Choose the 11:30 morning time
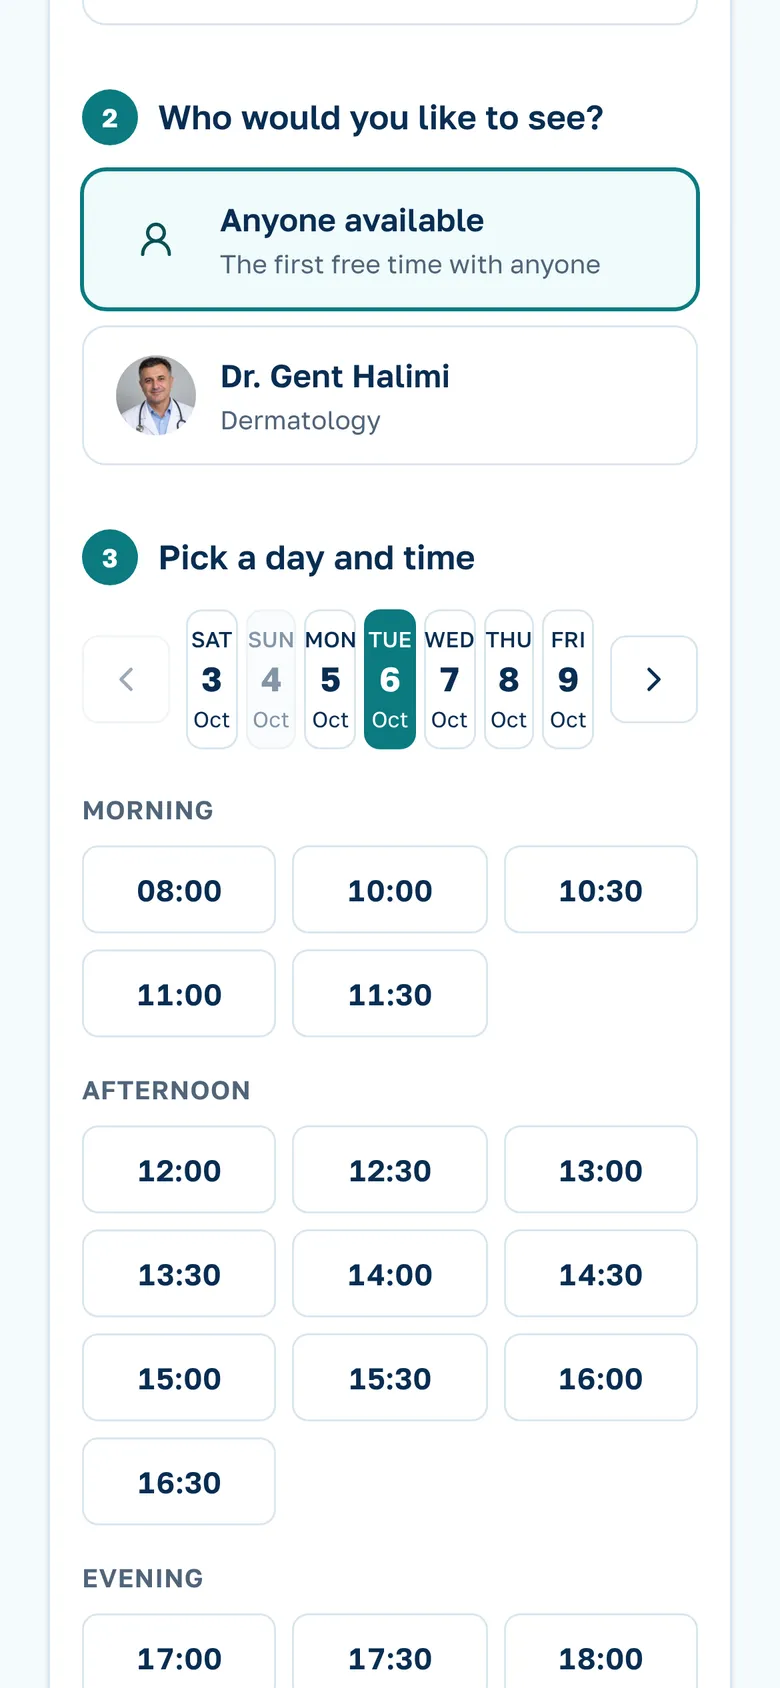Screen dimensions: 780x1688 click(390, 994)
